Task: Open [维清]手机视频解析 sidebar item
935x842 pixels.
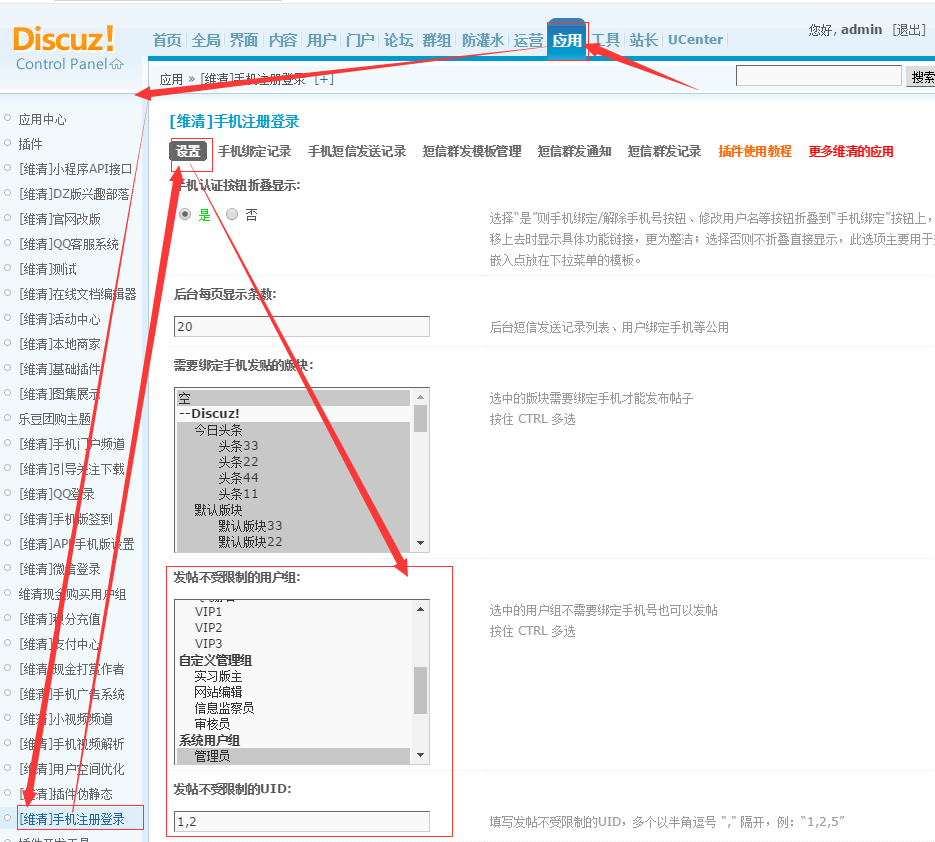Action: 72,744
